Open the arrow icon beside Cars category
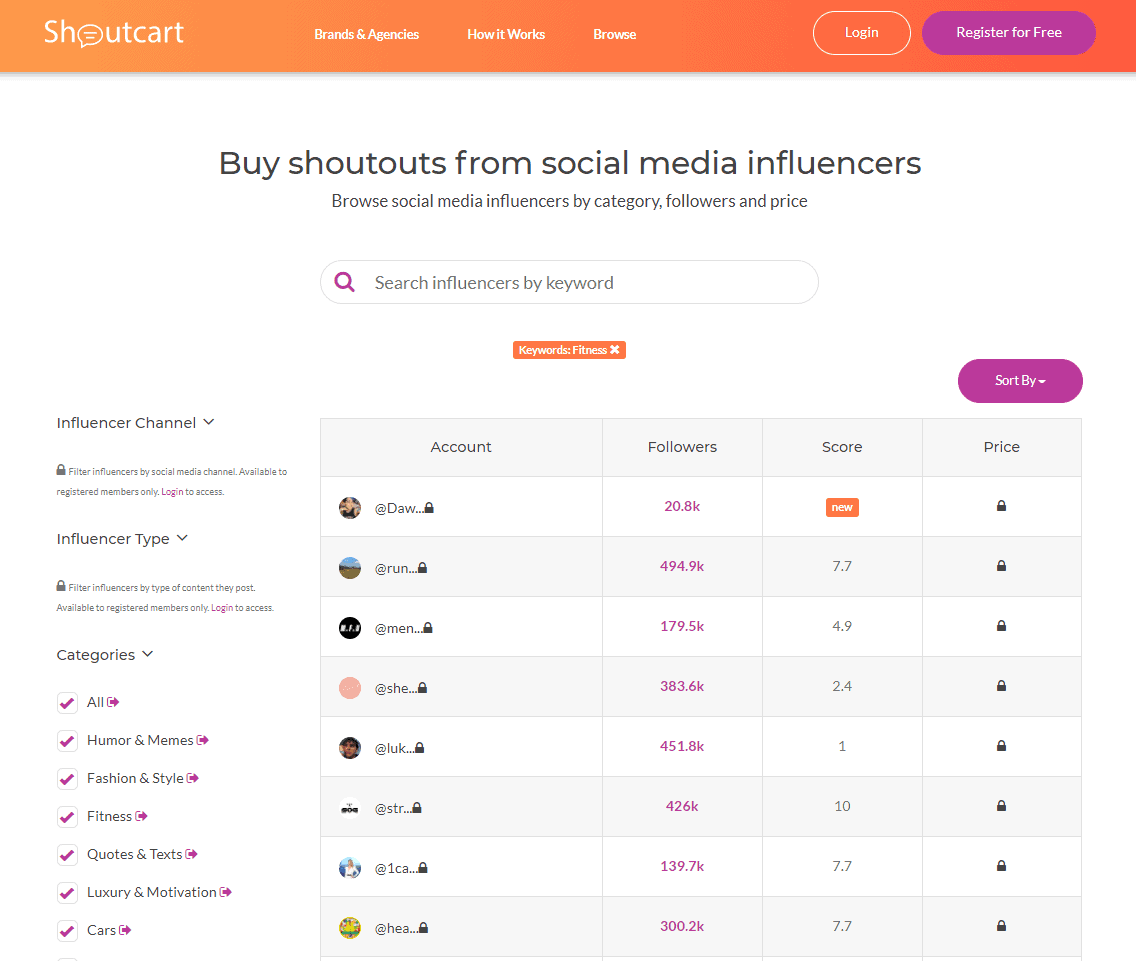The image size is (1136, 961). pyautogui.click(x=125, y=930)
